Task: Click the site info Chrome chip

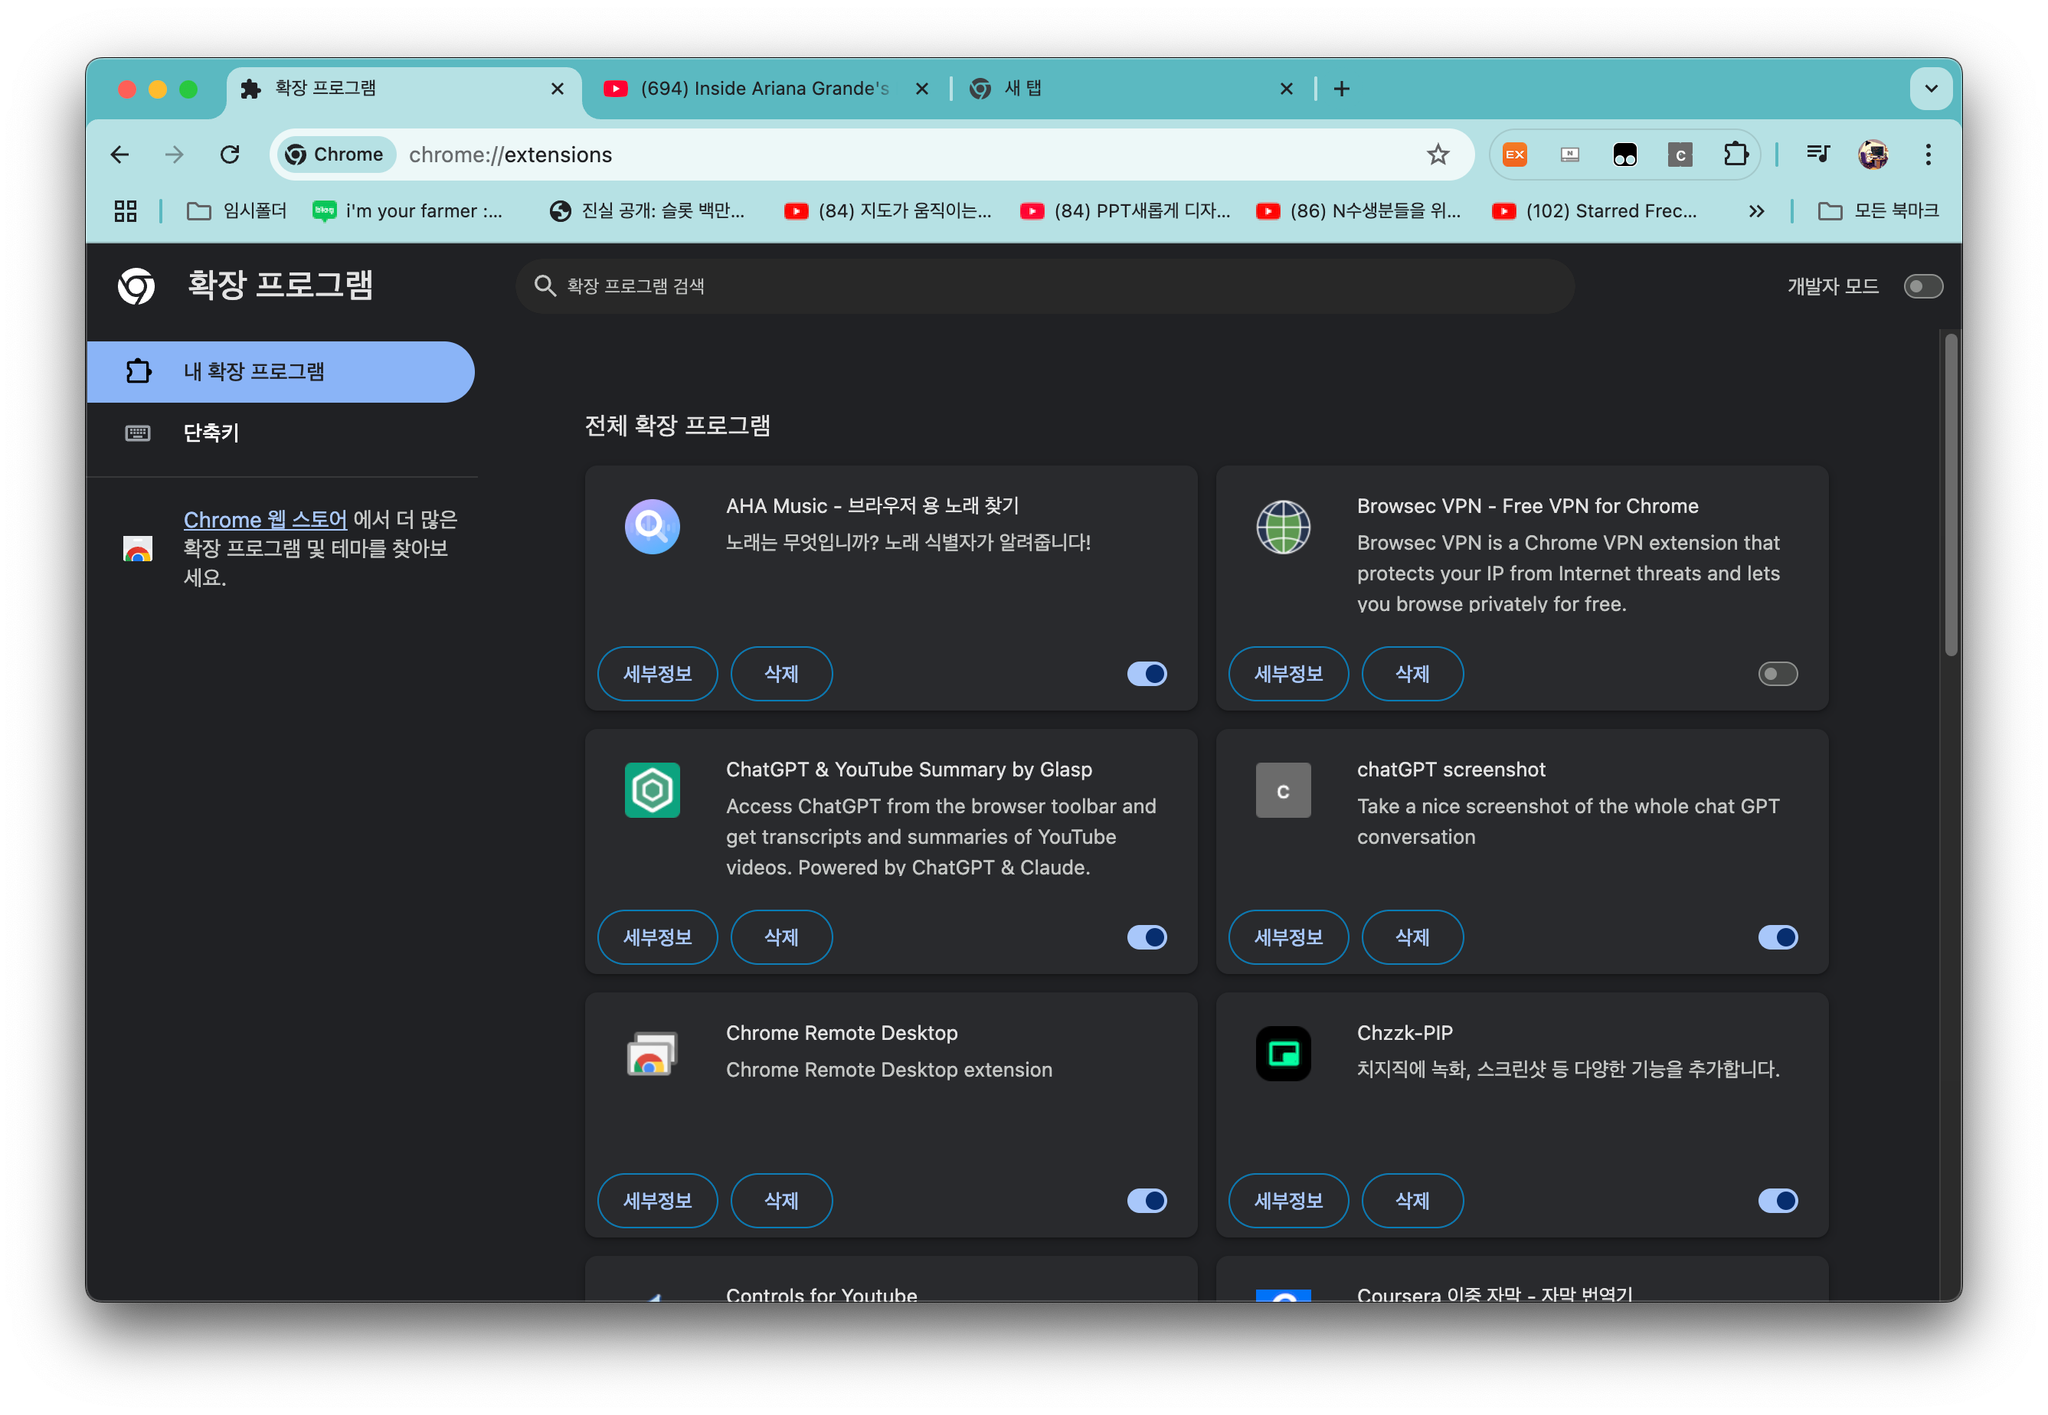Action: 335,154
